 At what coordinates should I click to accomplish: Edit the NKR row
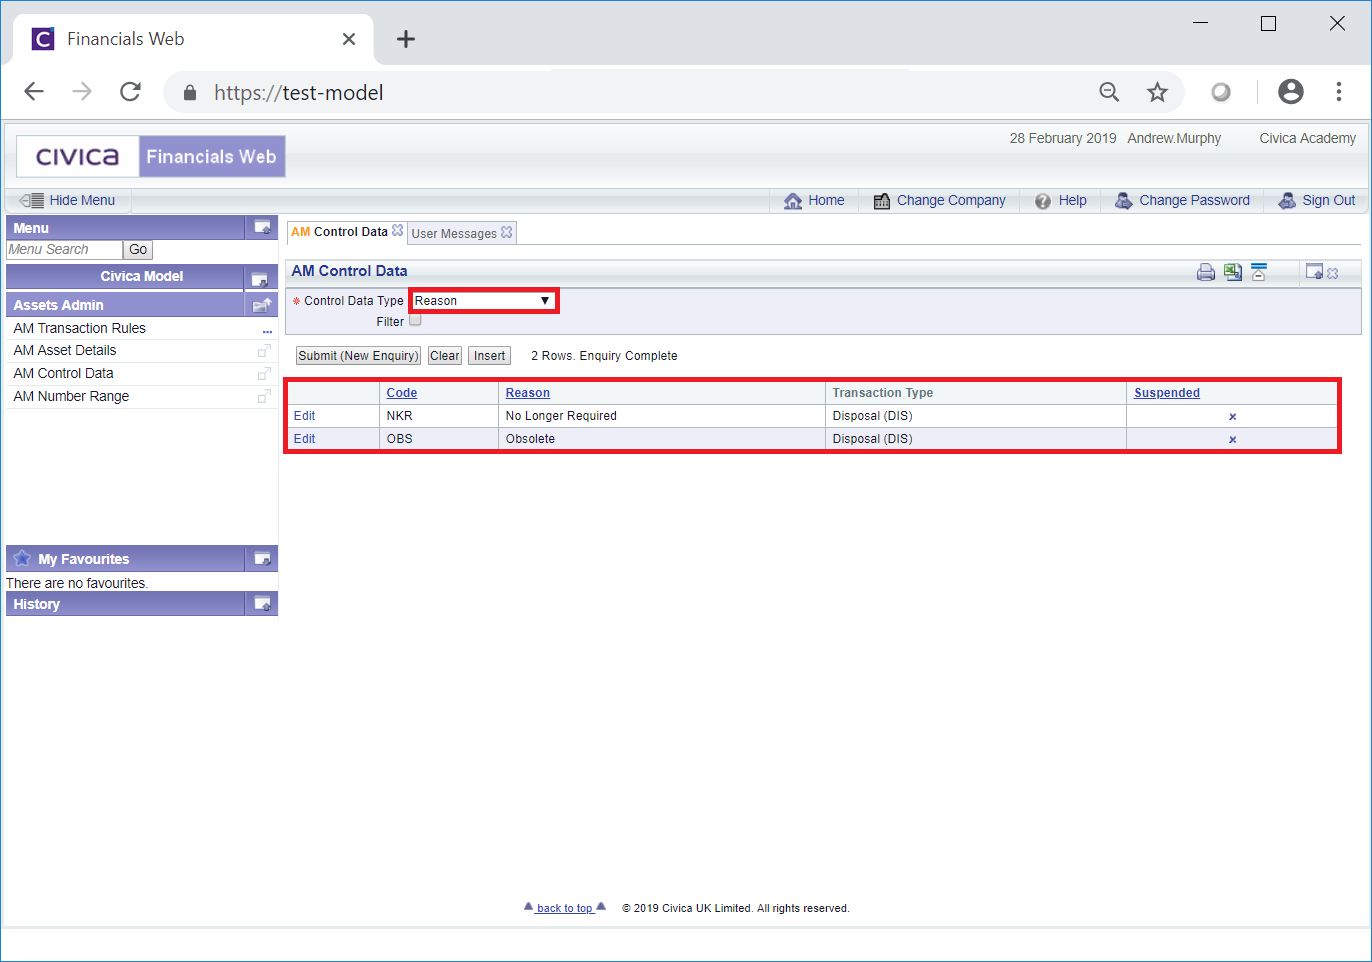(x=304, y=416)
